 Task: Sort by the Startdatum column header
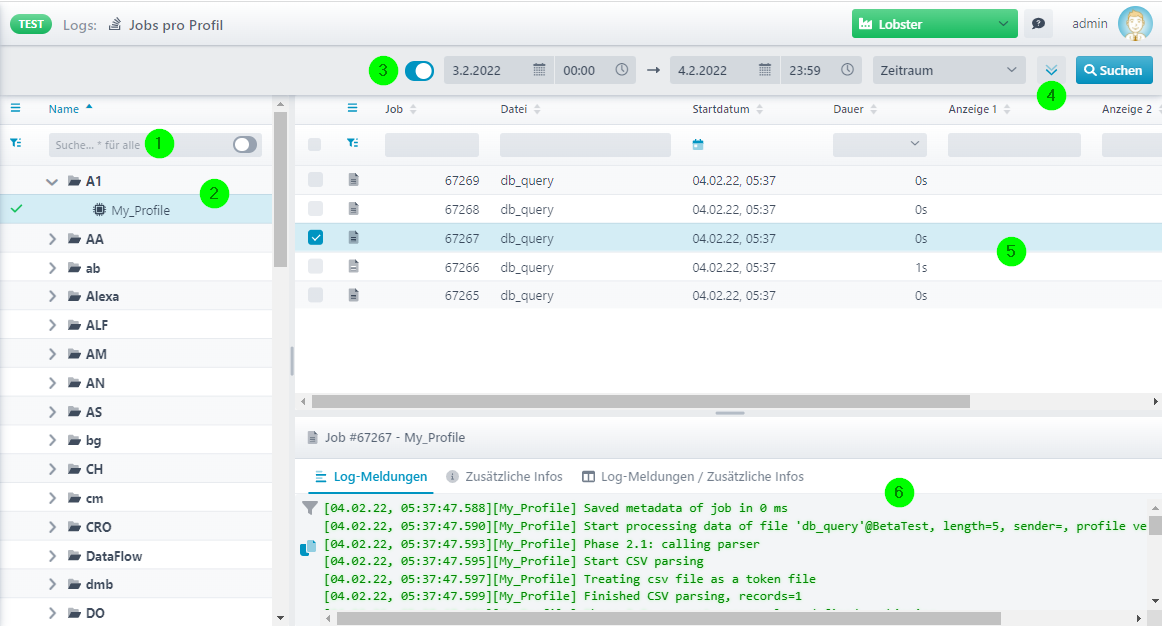click(x=729, y=109)
